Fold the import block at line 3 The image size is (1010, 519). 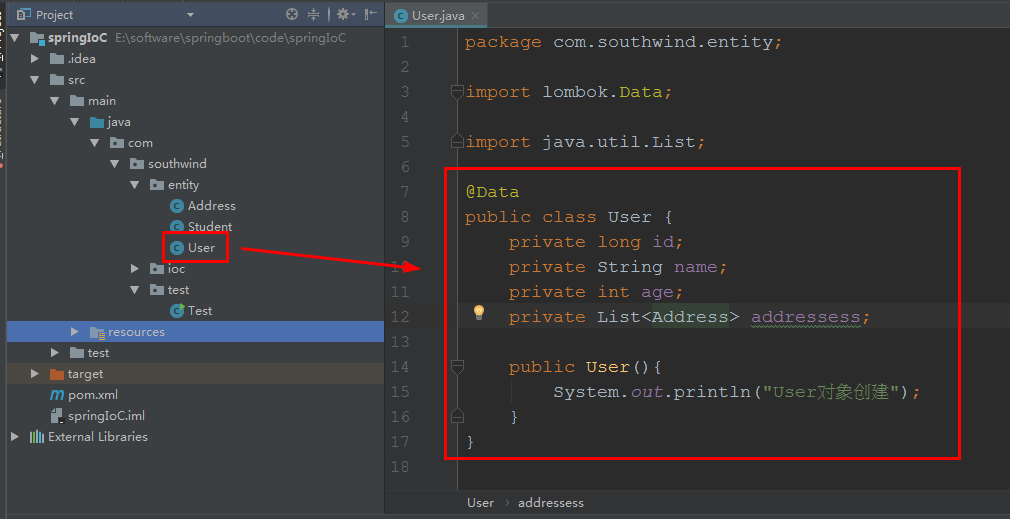457,92
